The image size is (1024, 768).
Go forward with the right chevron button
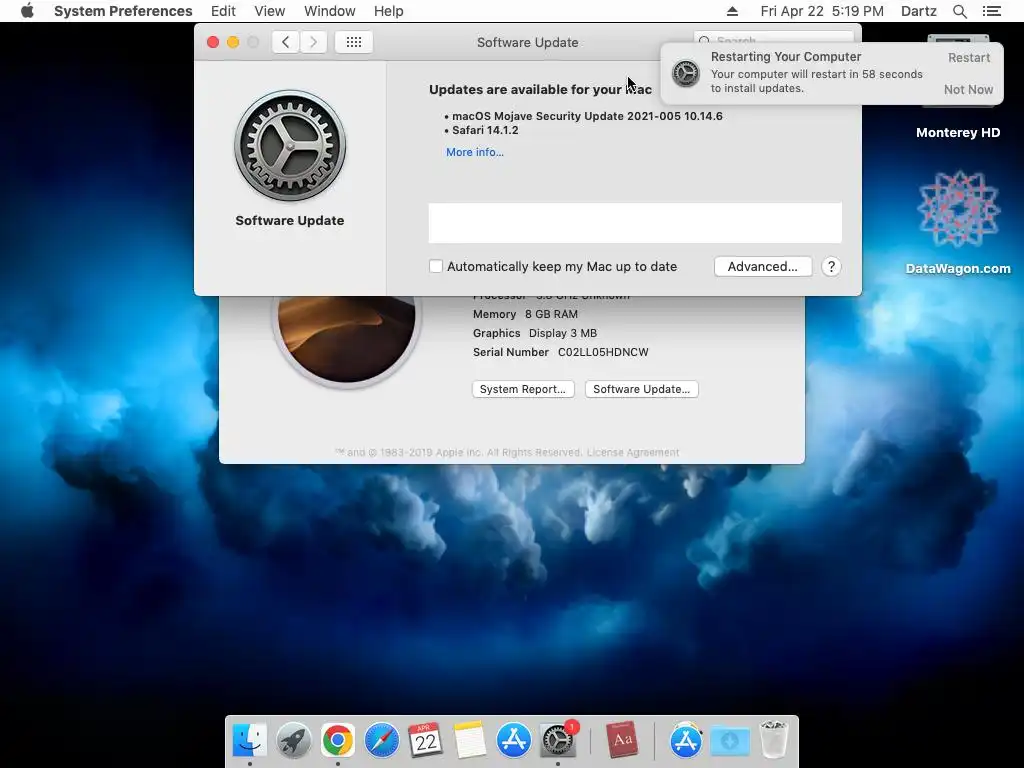313,42
